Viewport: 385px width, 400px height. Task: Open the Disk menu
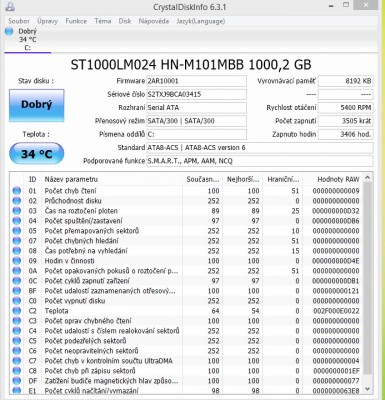click(x=125, y=21)
